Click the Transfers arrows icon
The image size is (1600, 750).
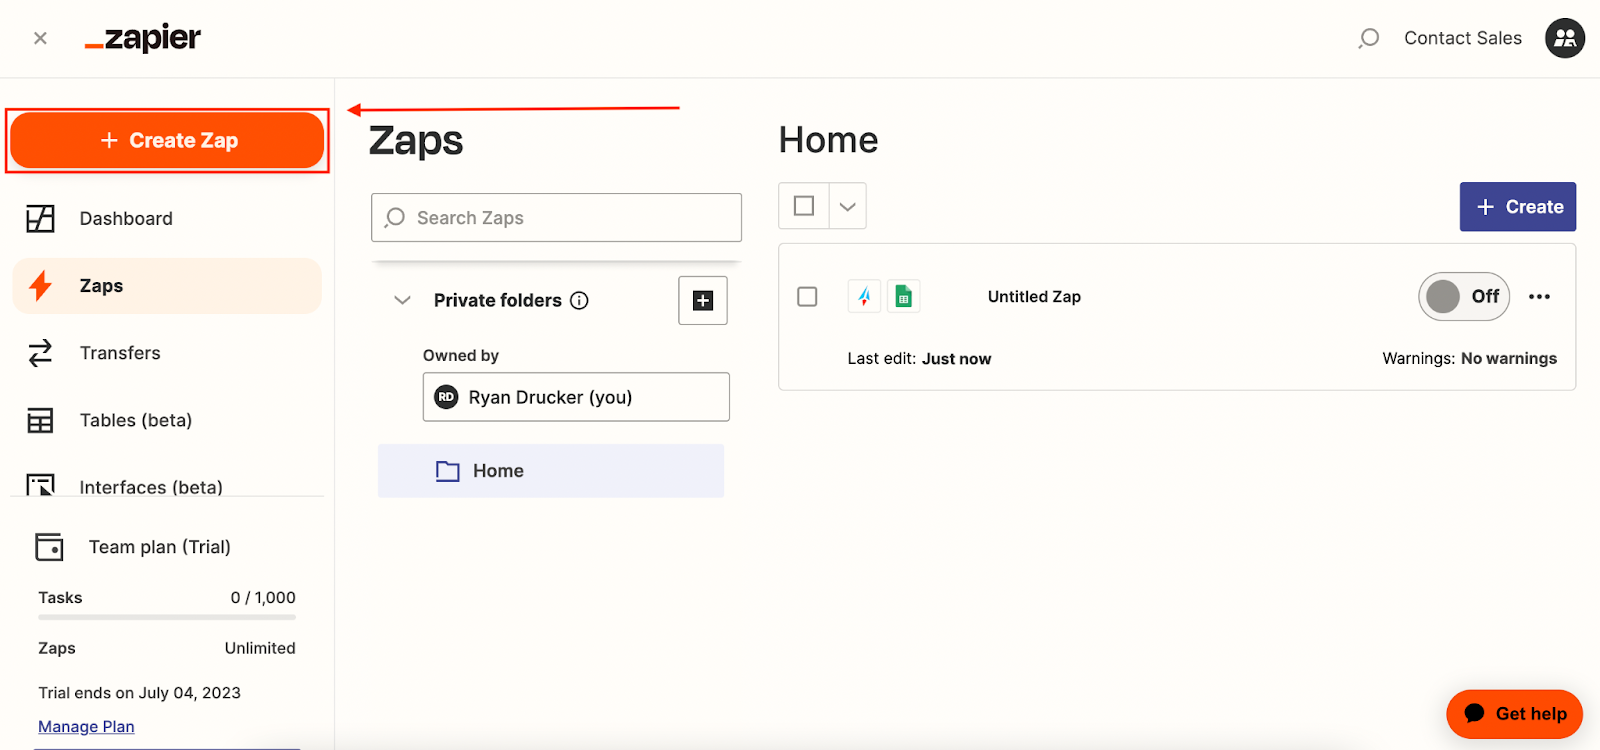[x=40, y=353]
